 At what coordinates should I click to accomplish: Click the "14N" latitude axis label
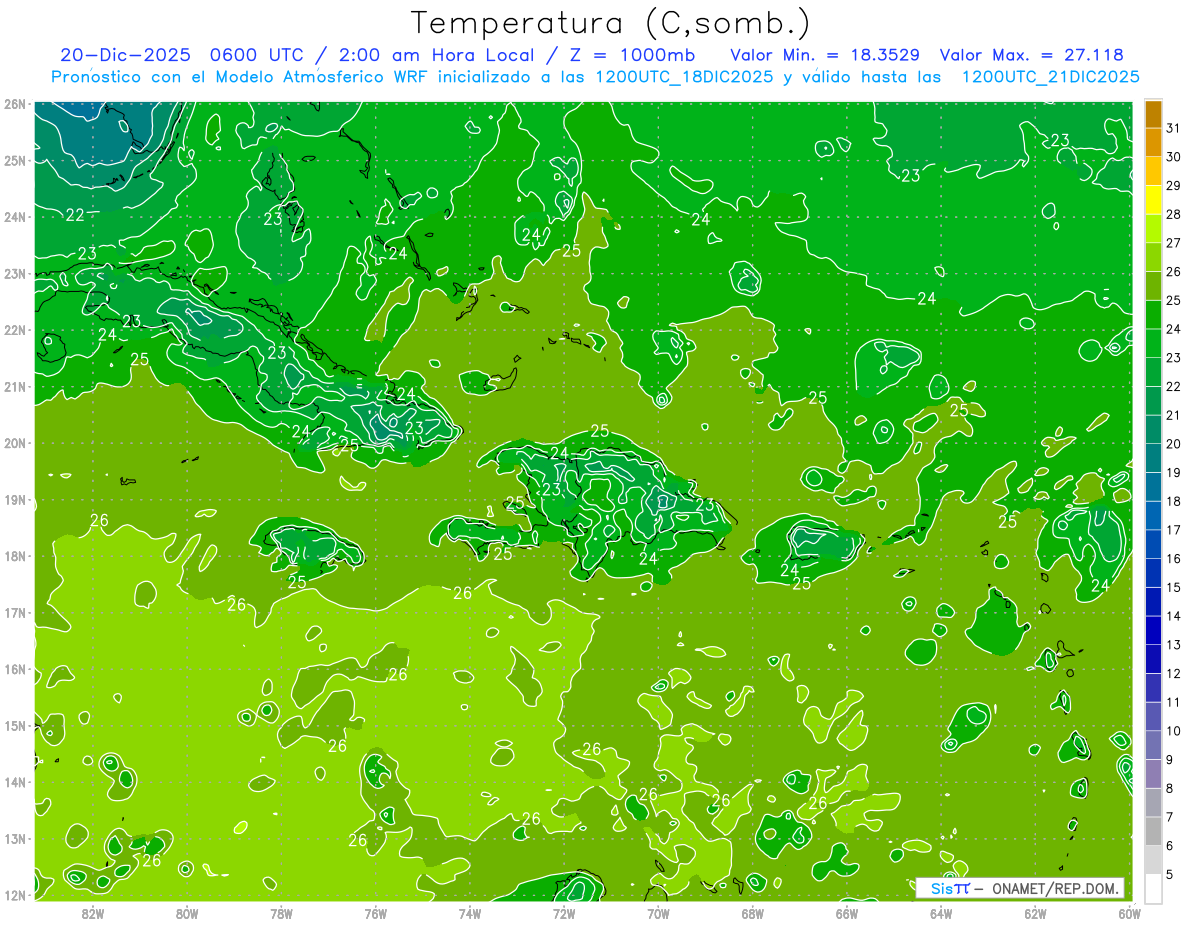pyautogui.click(x=14, y=782)
